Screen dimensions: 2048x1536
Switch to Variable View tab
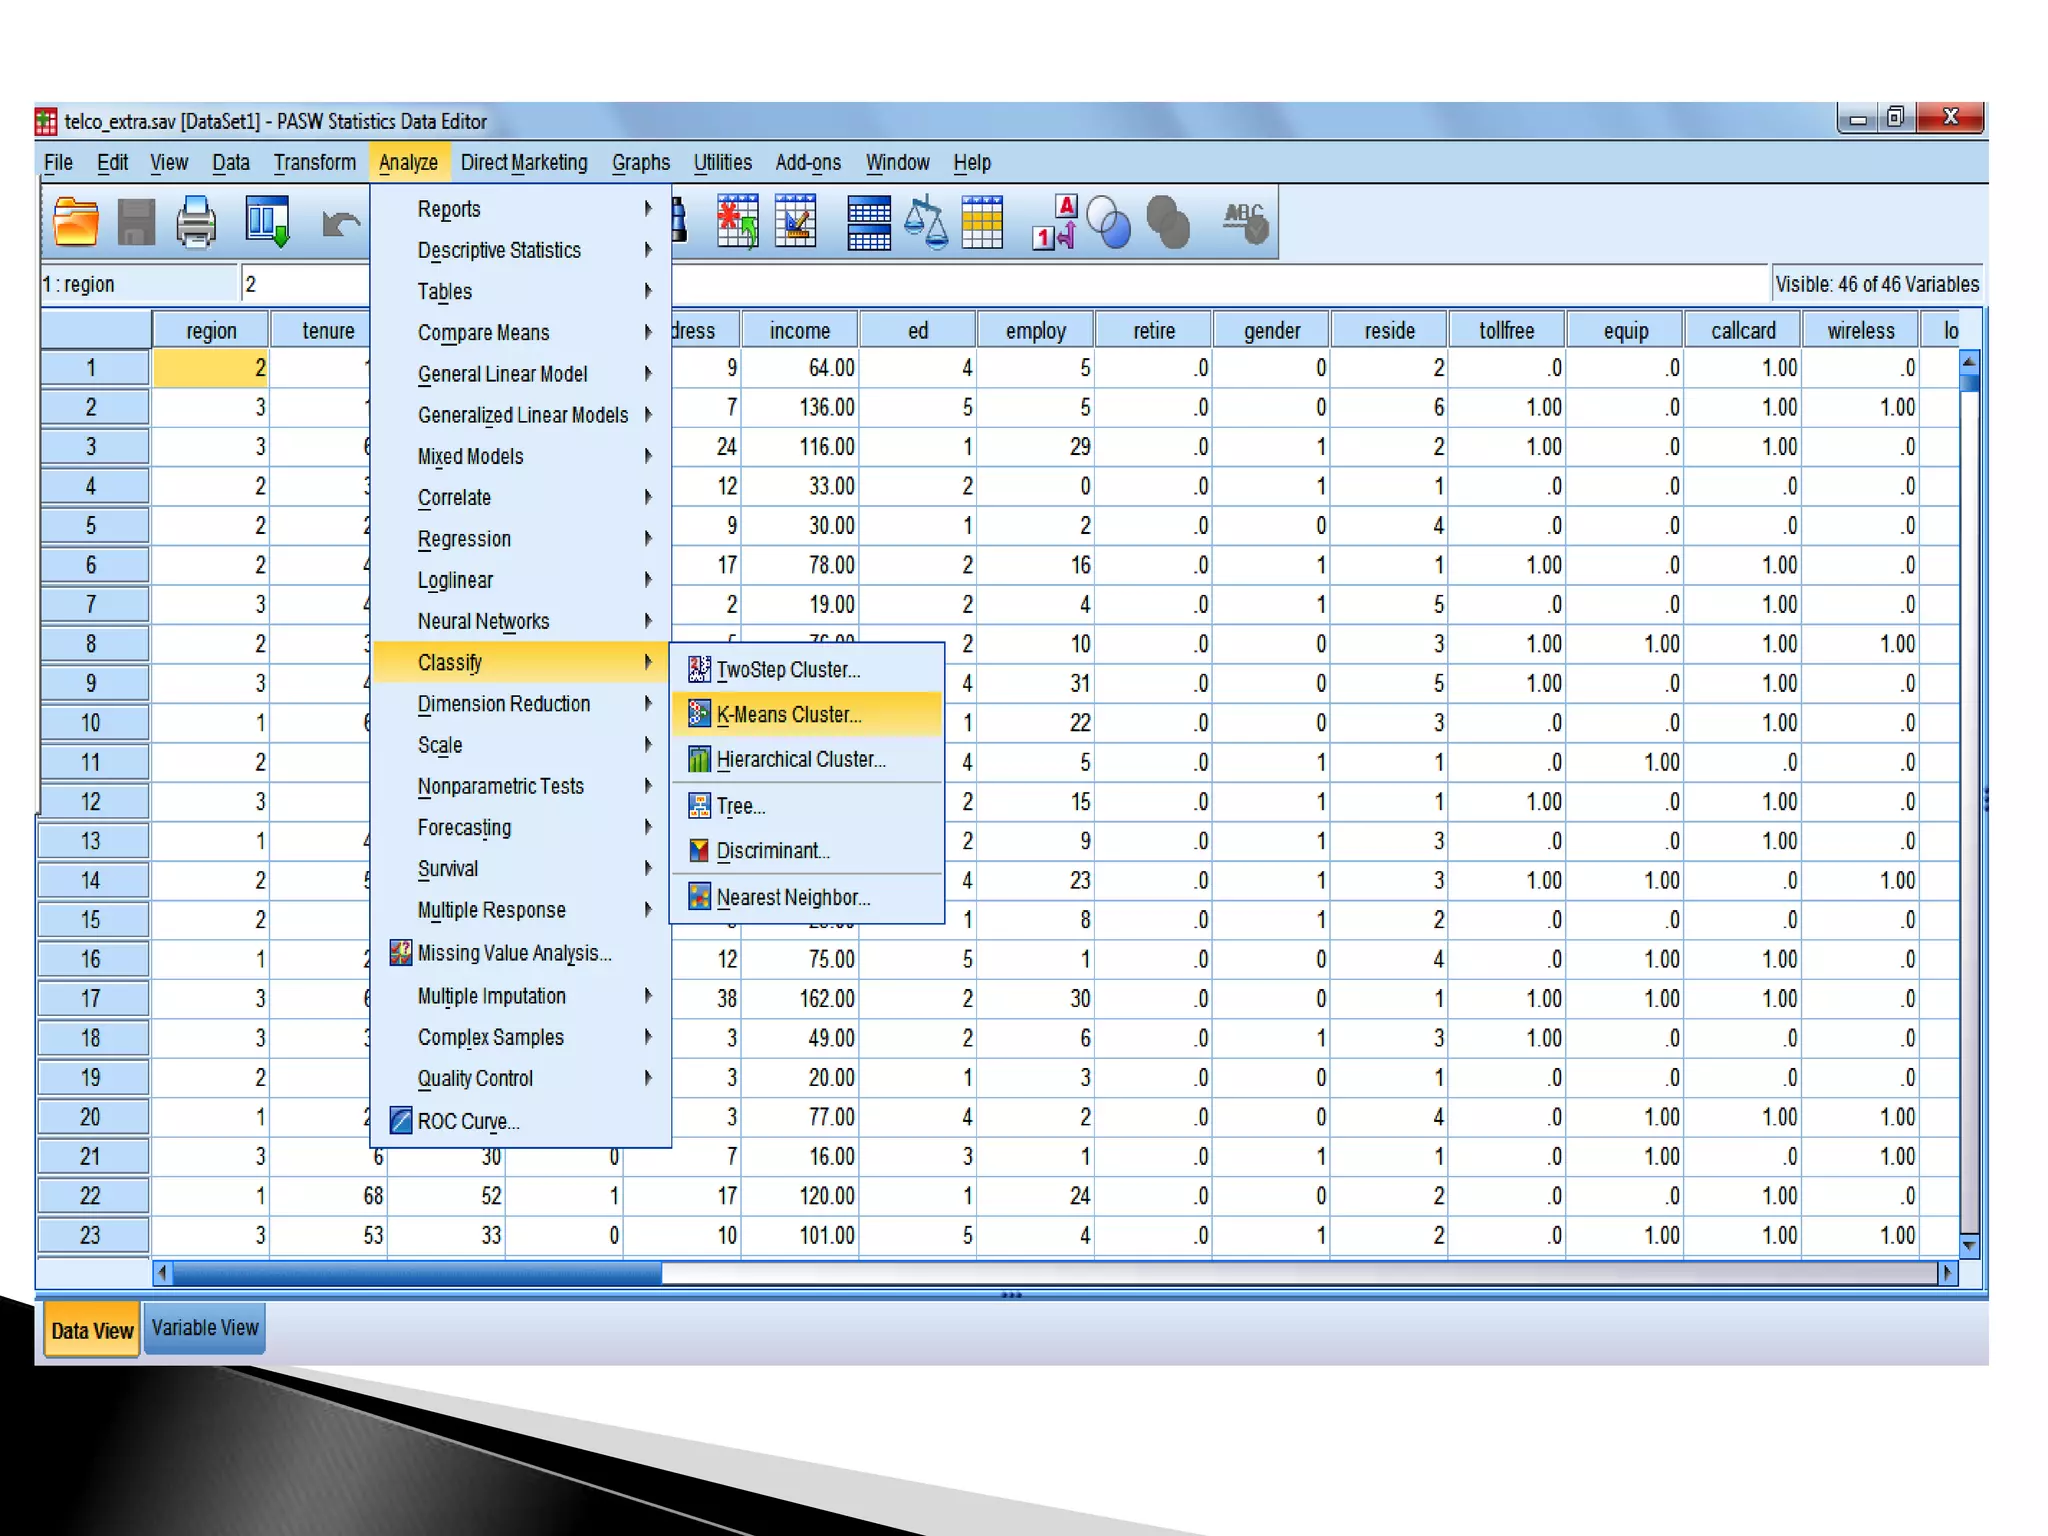(205, 1328)
